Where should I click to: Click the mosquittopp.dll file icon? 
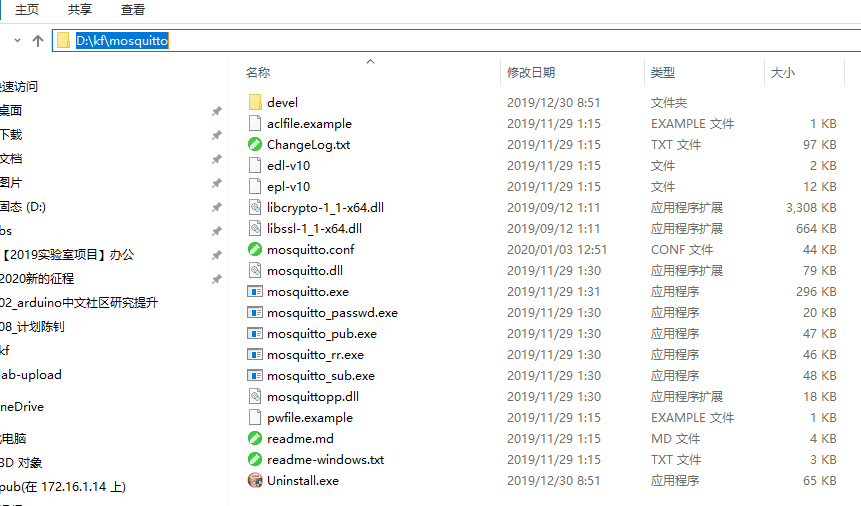(255, 397)
